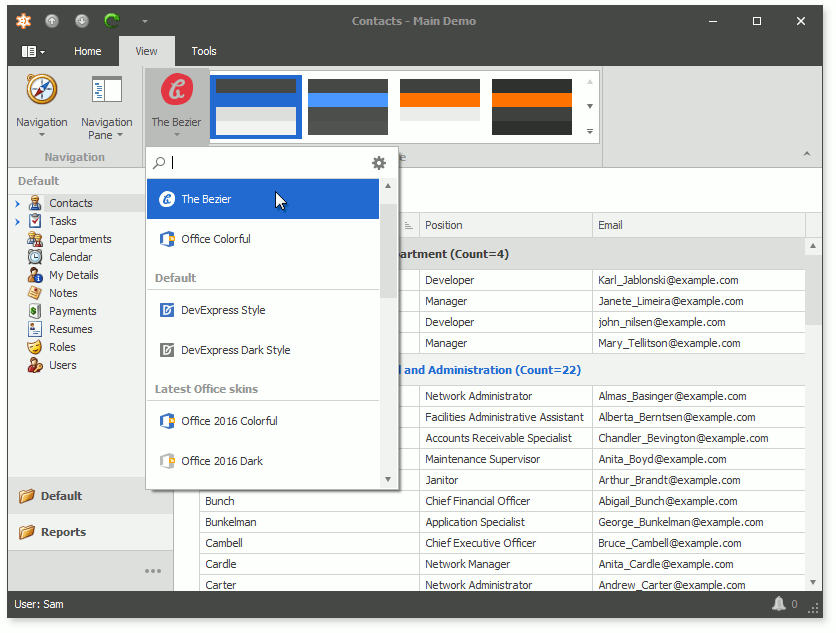Open the Default navigation group
836x633 pixels.
click(91, 496)
